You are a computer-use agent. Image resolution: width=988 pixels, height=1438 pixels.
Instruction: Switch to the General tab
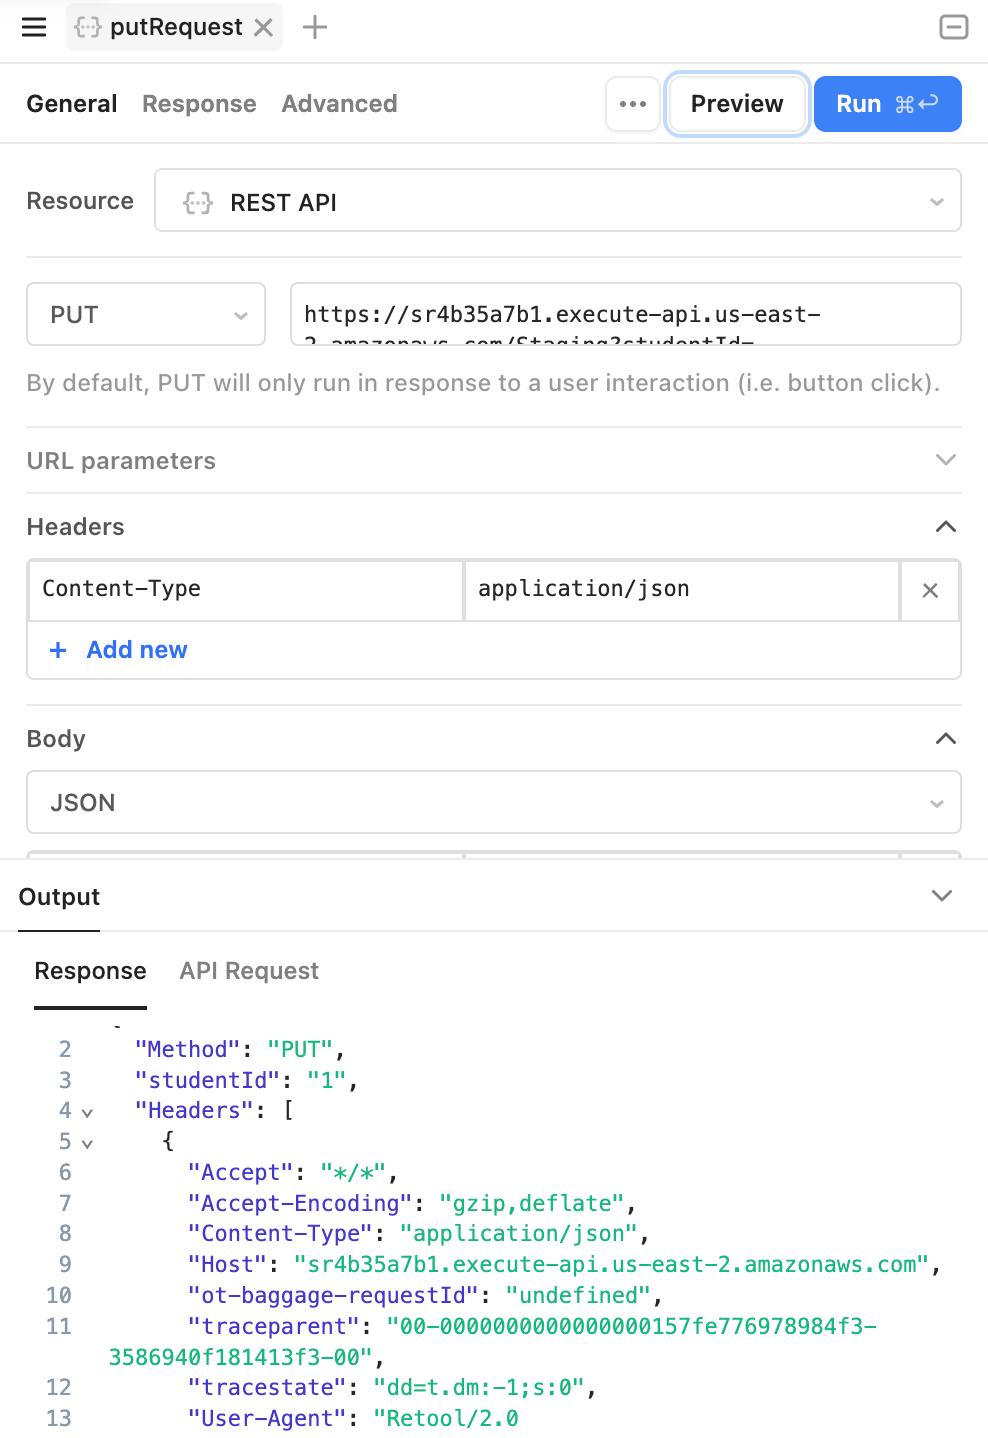click(x=72, y=104)
